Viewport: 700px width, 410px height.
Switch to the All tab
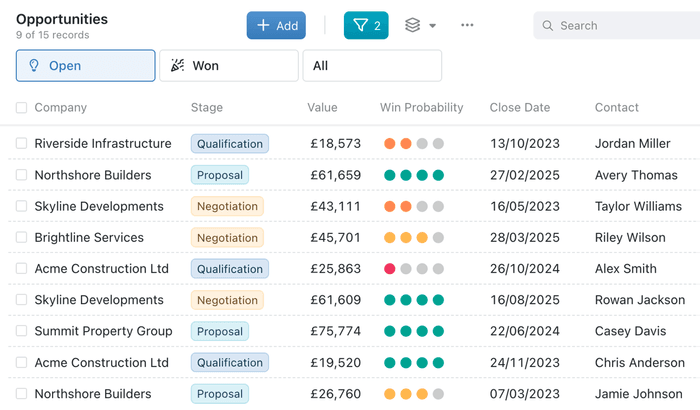point(372,66)
